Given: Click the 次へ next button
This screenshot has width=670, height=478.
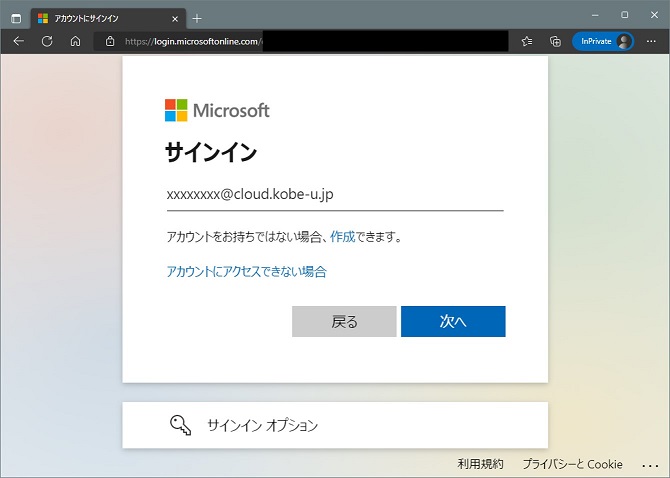Looking at the screenshot, I should pyautogui.click(x=453, y=321).
